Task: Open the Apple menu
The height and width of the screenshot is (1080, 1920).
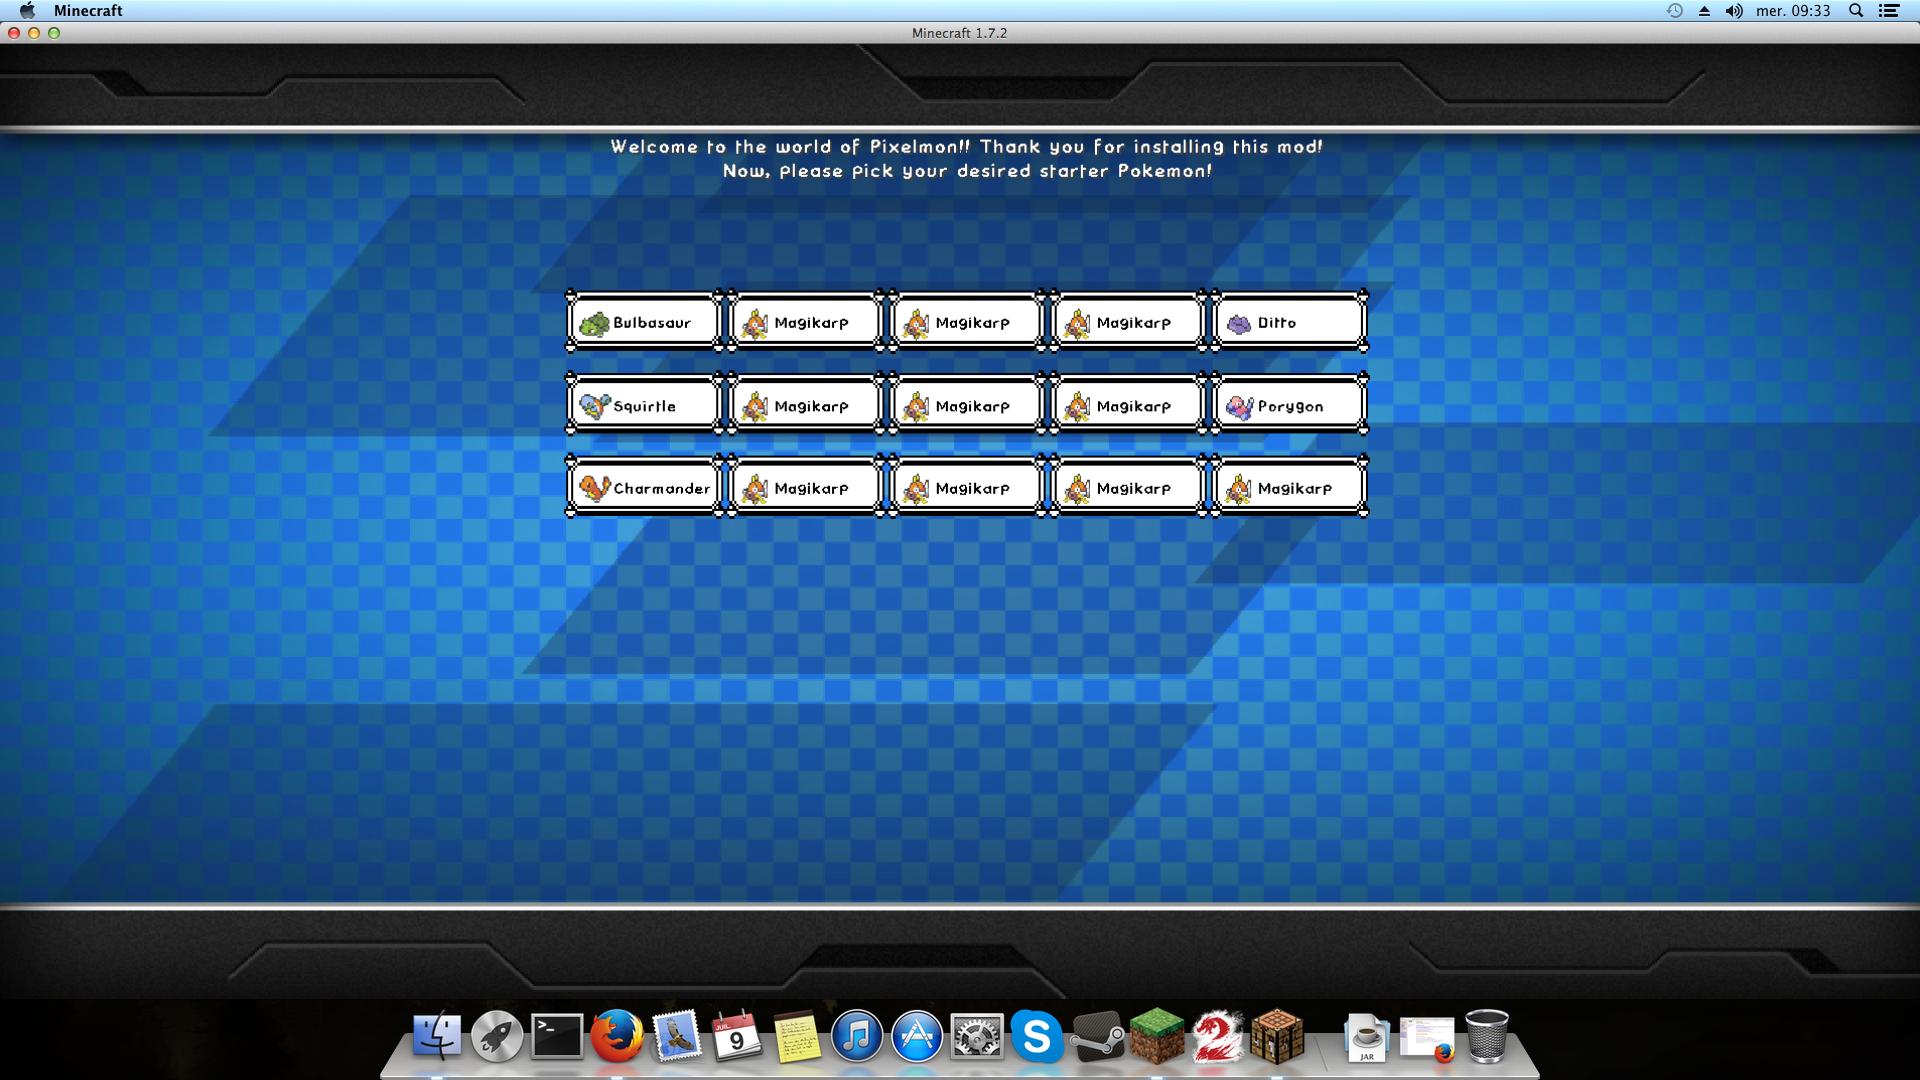Action: click(x=27, y=10)
